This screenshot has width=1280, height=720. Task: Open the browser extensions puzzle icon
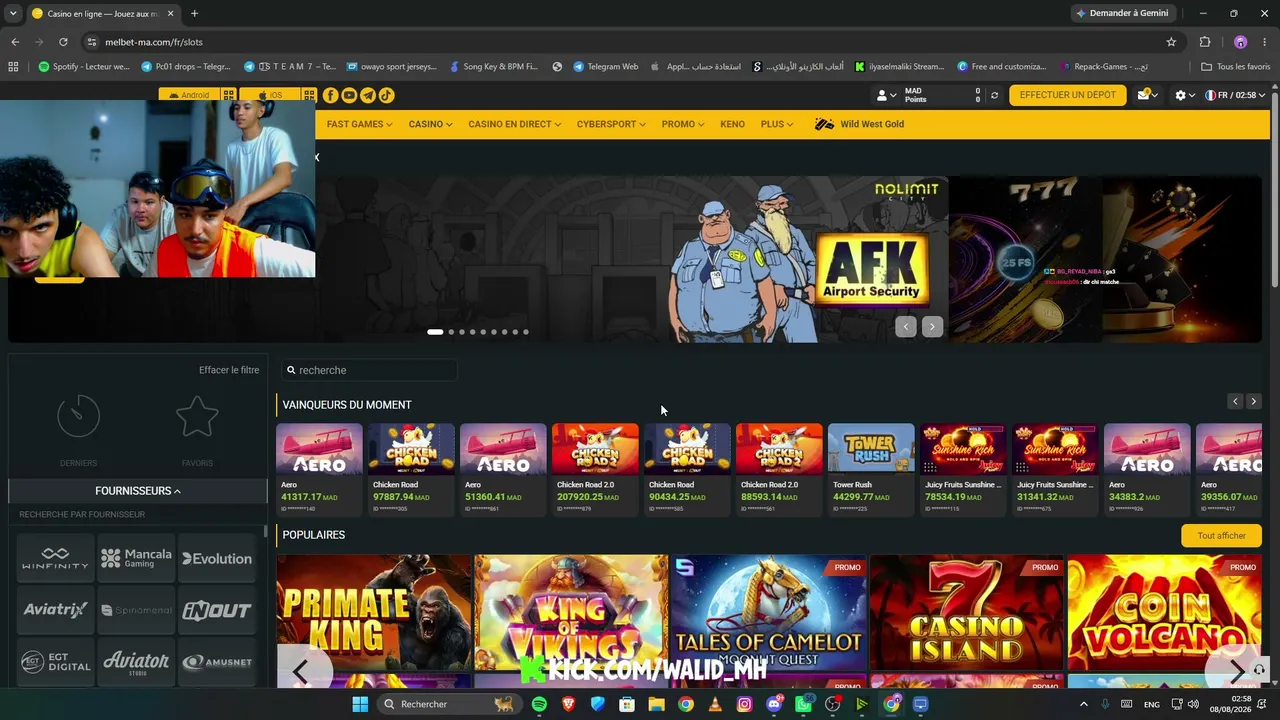[x=1205, y=42]
